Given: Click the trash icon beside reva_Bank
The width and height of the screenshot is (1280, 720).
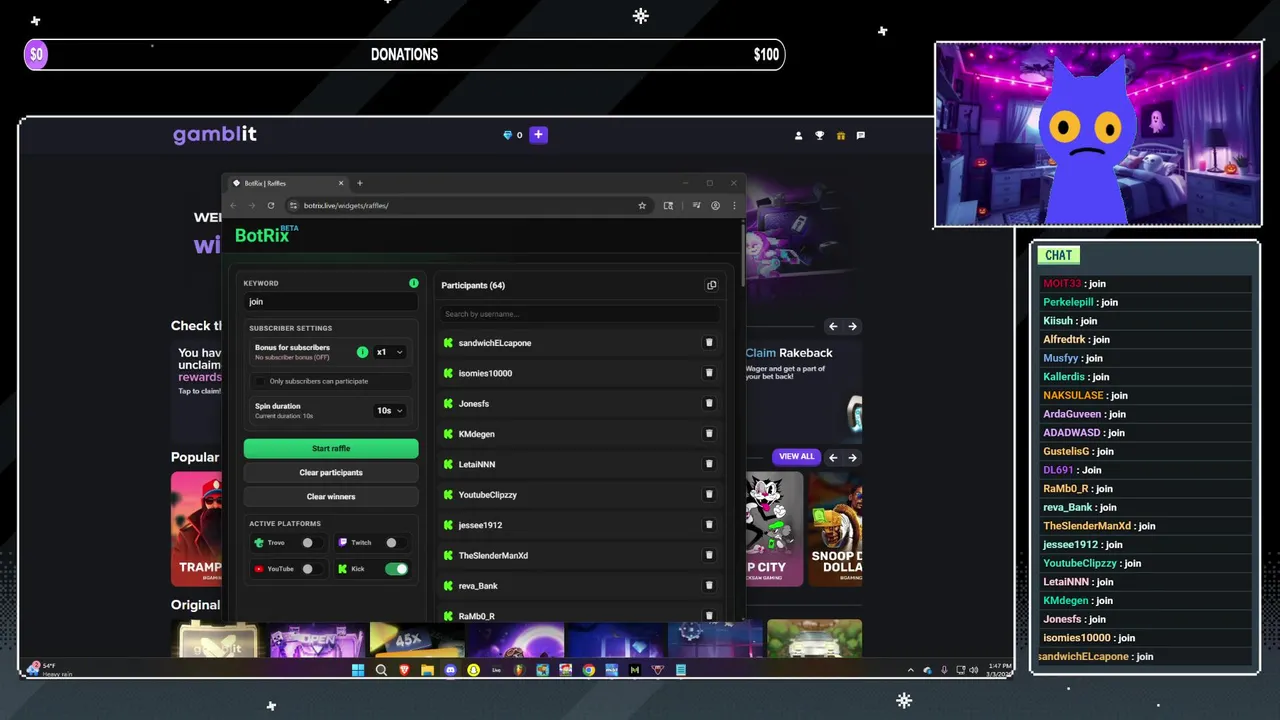Looking at the screenshot, I should click(x=709, y=585).
